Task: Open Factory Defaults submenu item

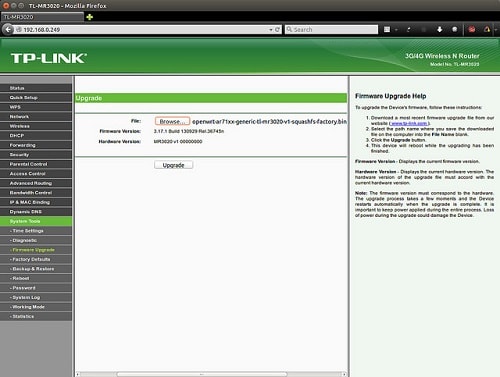Action: tap(36, 259)
